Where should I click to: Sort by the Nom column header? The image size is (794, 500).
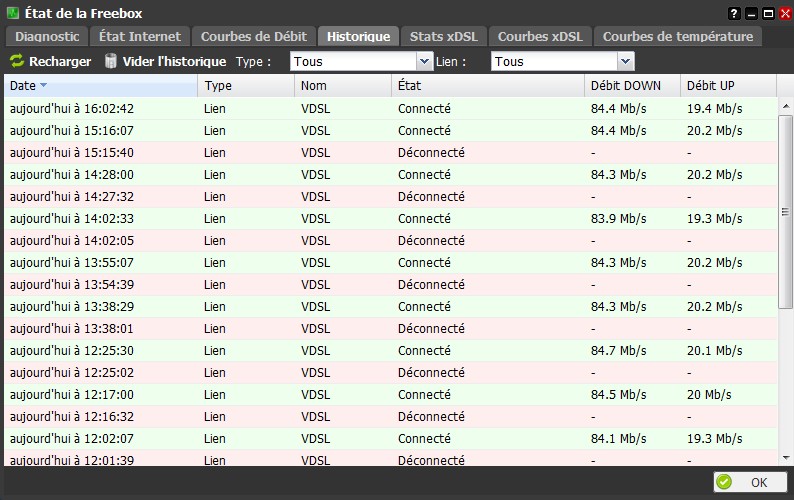tap(343, 86)
